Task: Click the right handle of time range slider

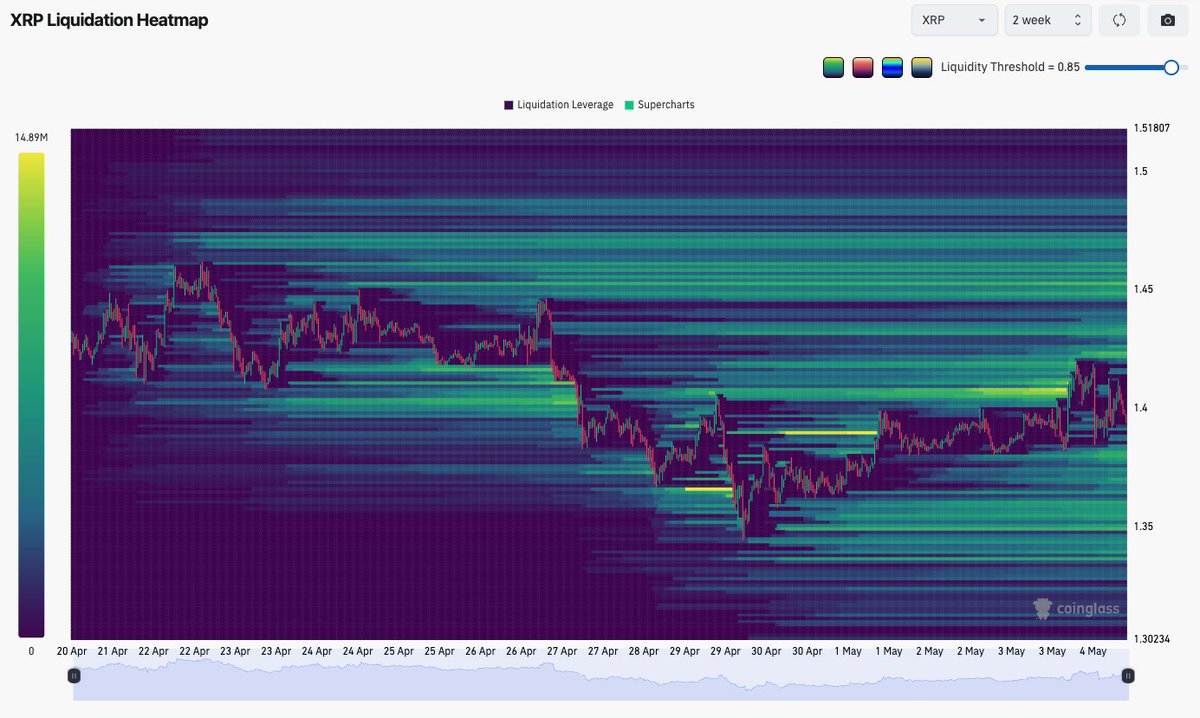Action: [x=1128, y=676]
